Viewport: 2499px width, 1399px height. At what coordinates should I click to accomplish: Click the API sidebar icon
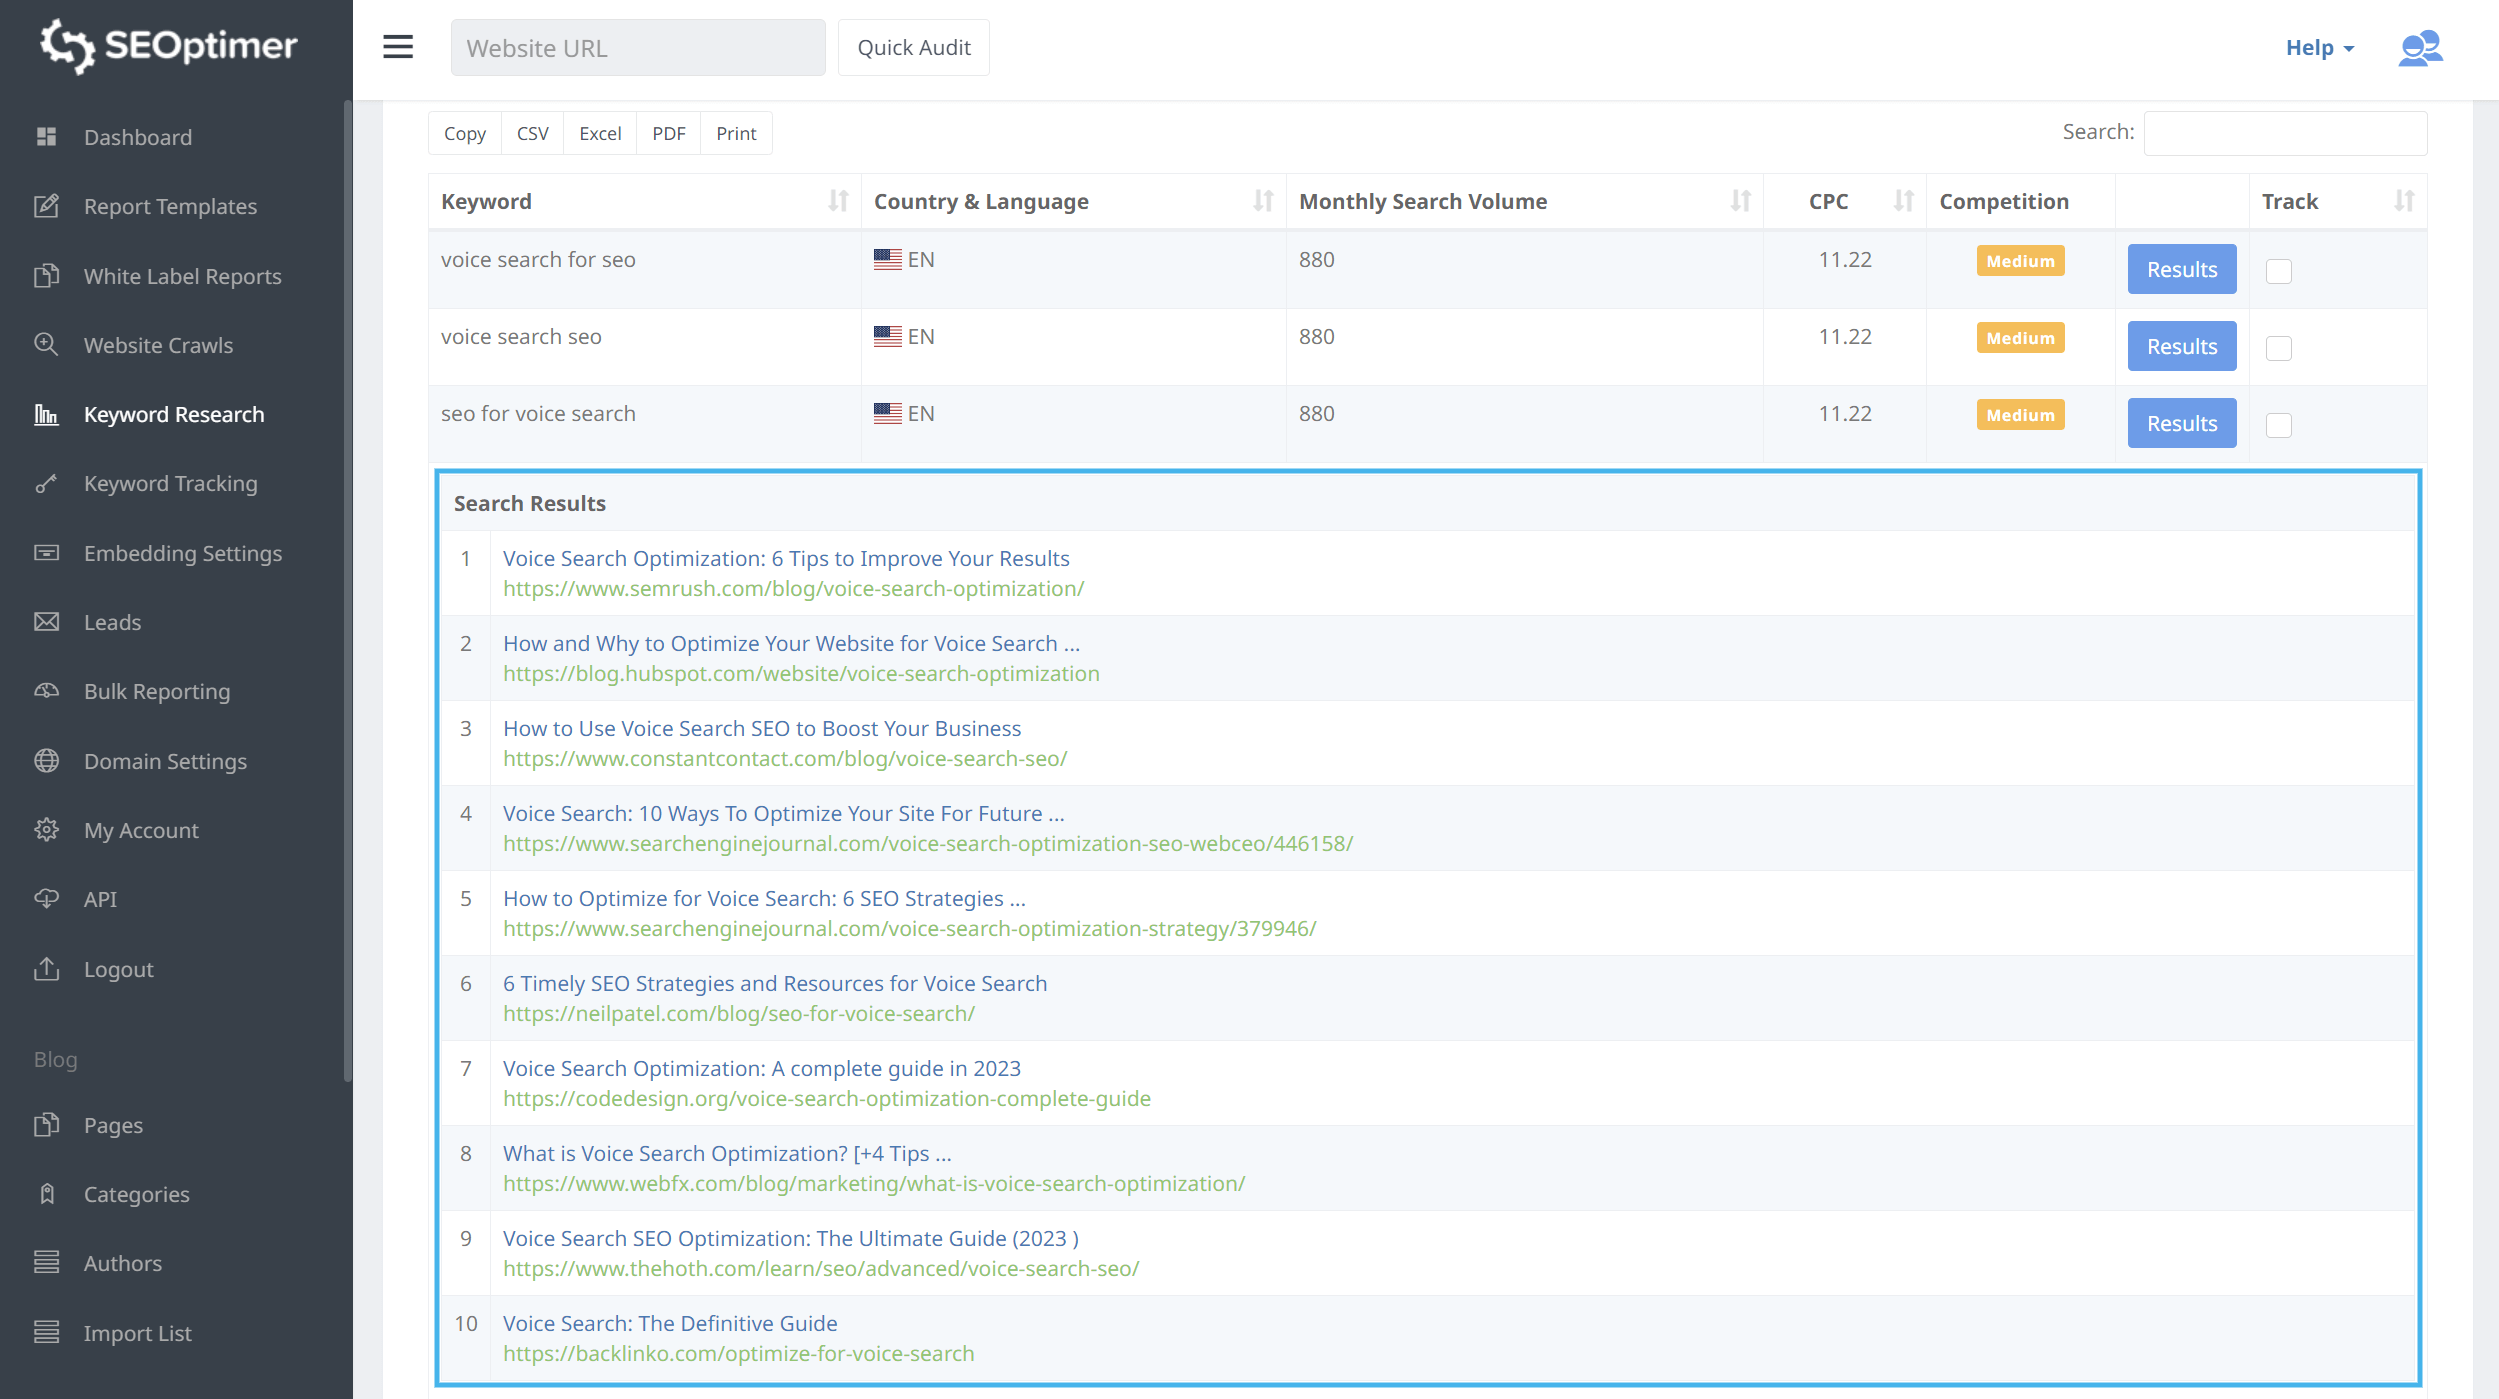[46, 899]
